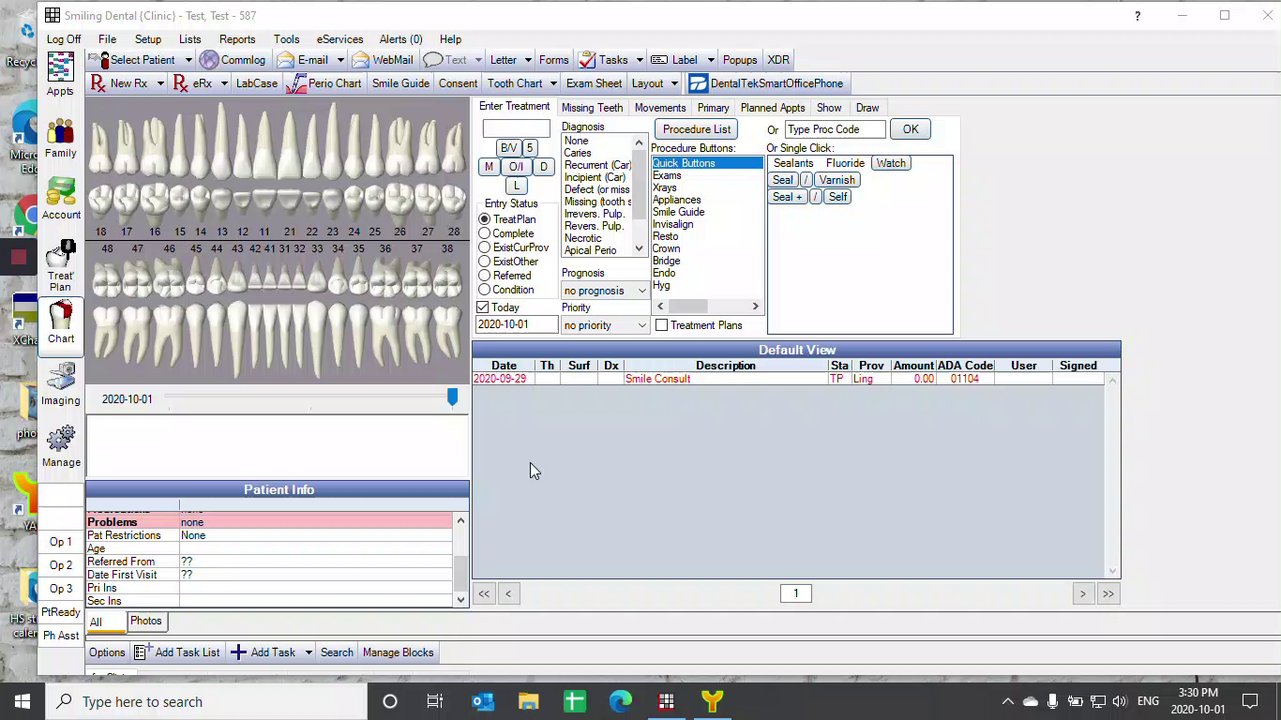Click the chart date slider handle
The image size is (1281, 720).
point(452,398)
